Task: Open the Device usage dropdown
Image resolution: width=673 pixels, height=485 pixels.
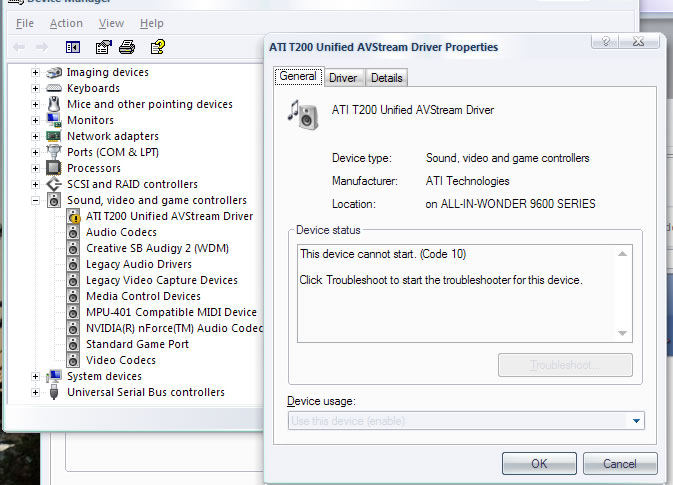Action: pos(466,421)
